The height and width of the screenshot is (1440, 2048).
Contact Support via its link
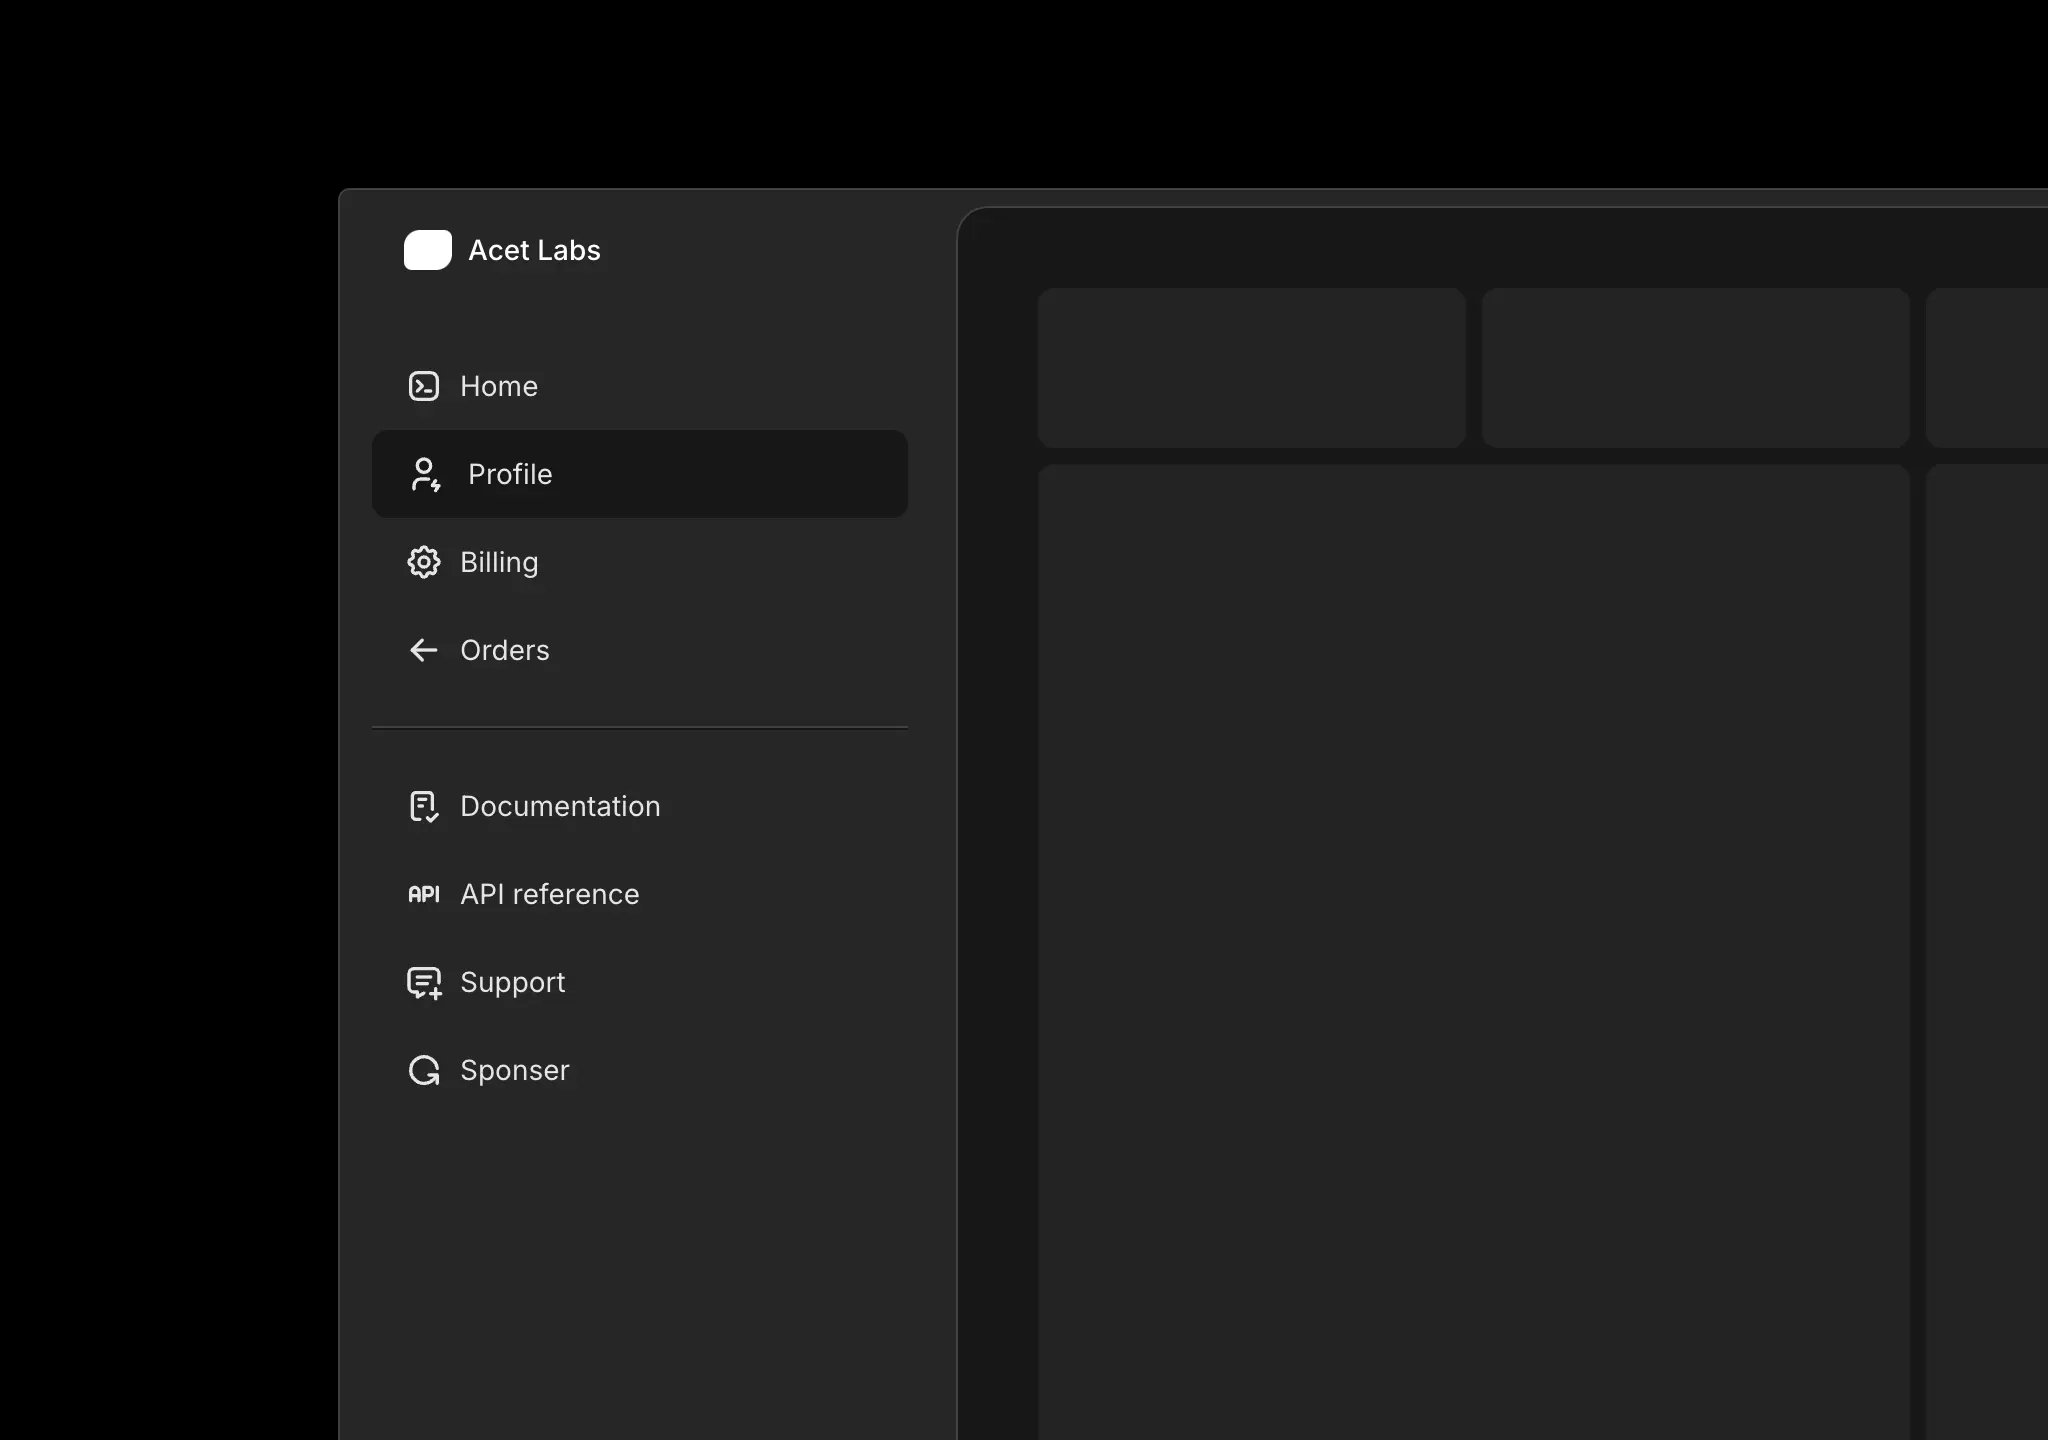click(x=512, y=982)
